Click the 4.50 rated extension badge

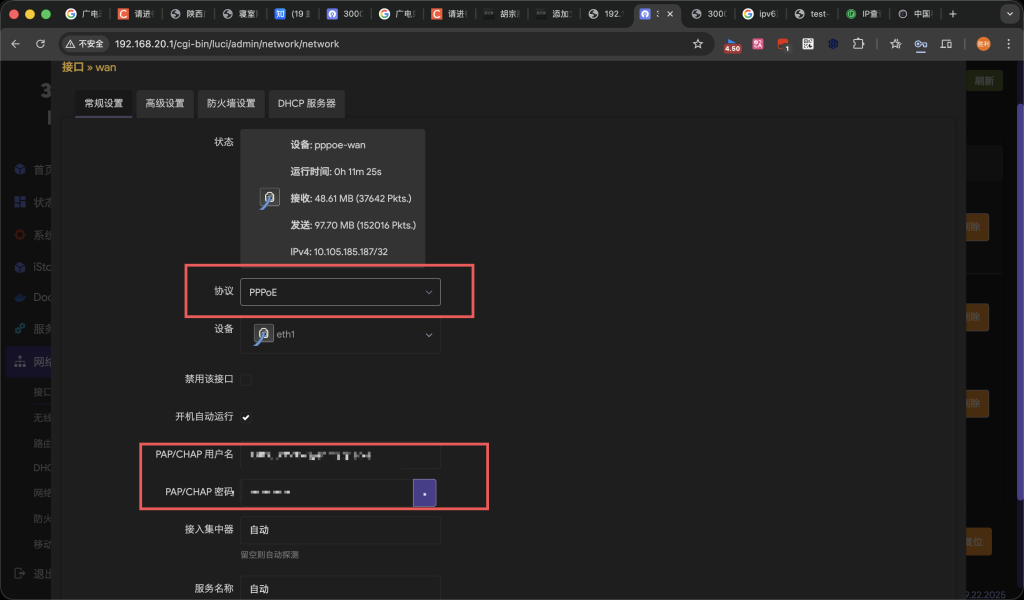[731, 45]
